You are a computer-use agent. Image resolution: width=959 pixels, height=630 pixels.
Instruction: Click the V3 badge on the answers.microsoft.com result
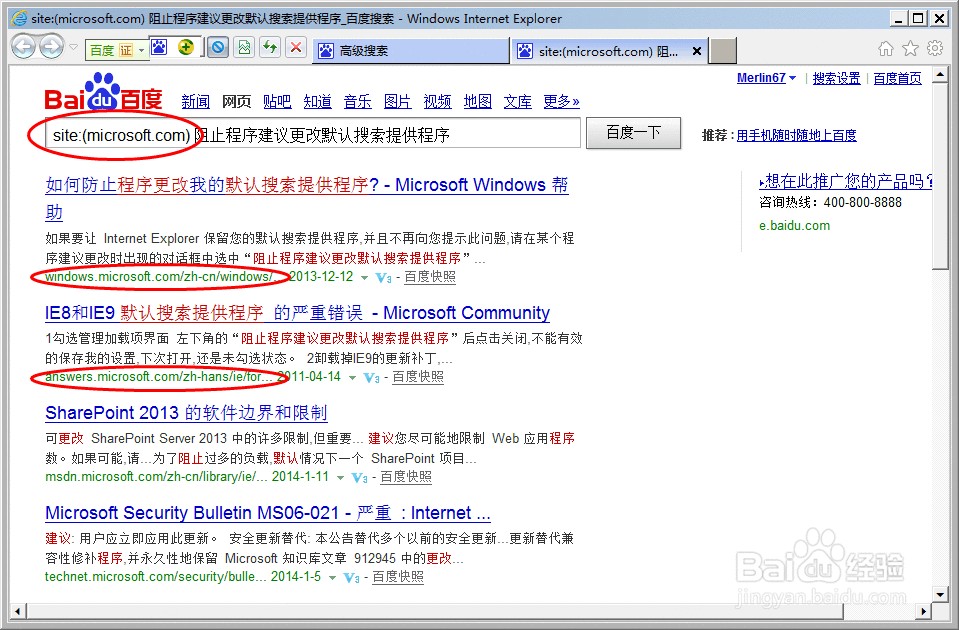pos(371,379)
